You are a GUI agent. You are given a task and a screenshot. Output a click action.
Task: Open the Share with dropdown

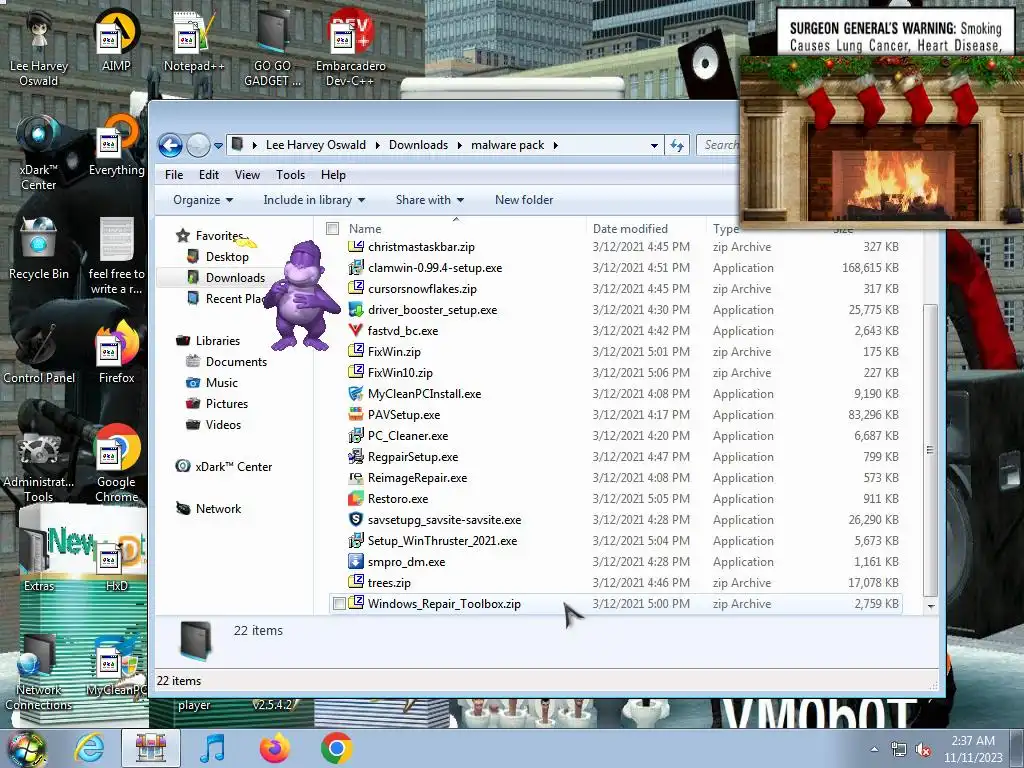tap(430, 200)
